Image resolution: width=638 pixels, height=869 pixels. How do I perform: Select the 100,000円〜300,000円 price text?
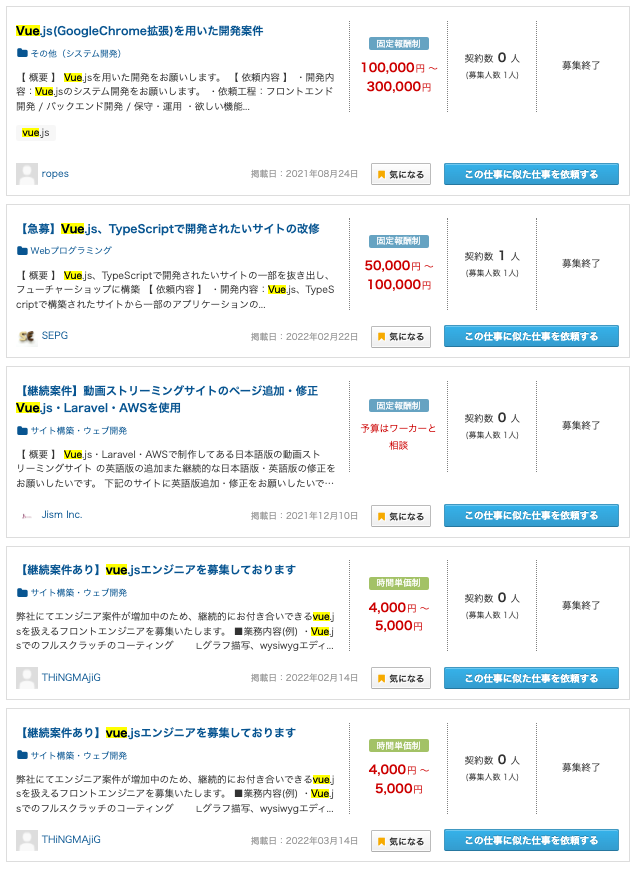(399, 77)
